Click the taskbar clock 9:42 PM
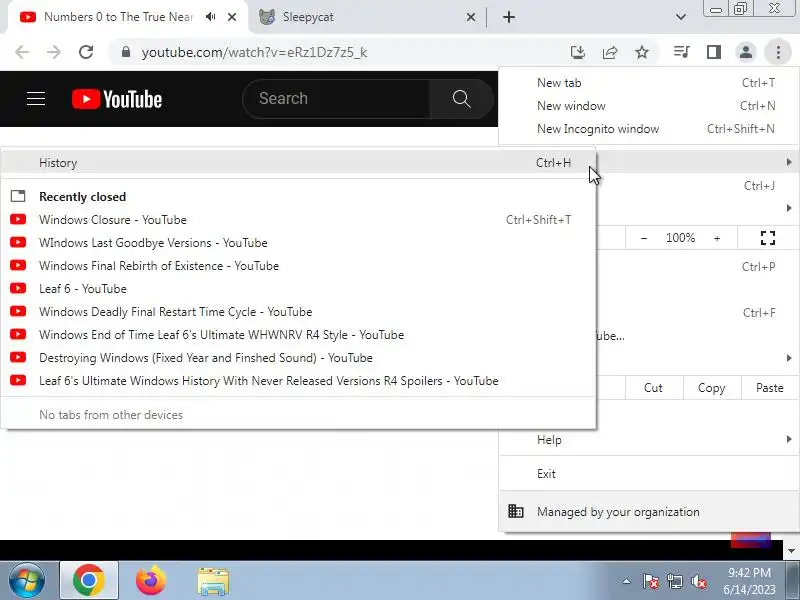The height and width of the screenshot is (600, 800). point(749,572)
